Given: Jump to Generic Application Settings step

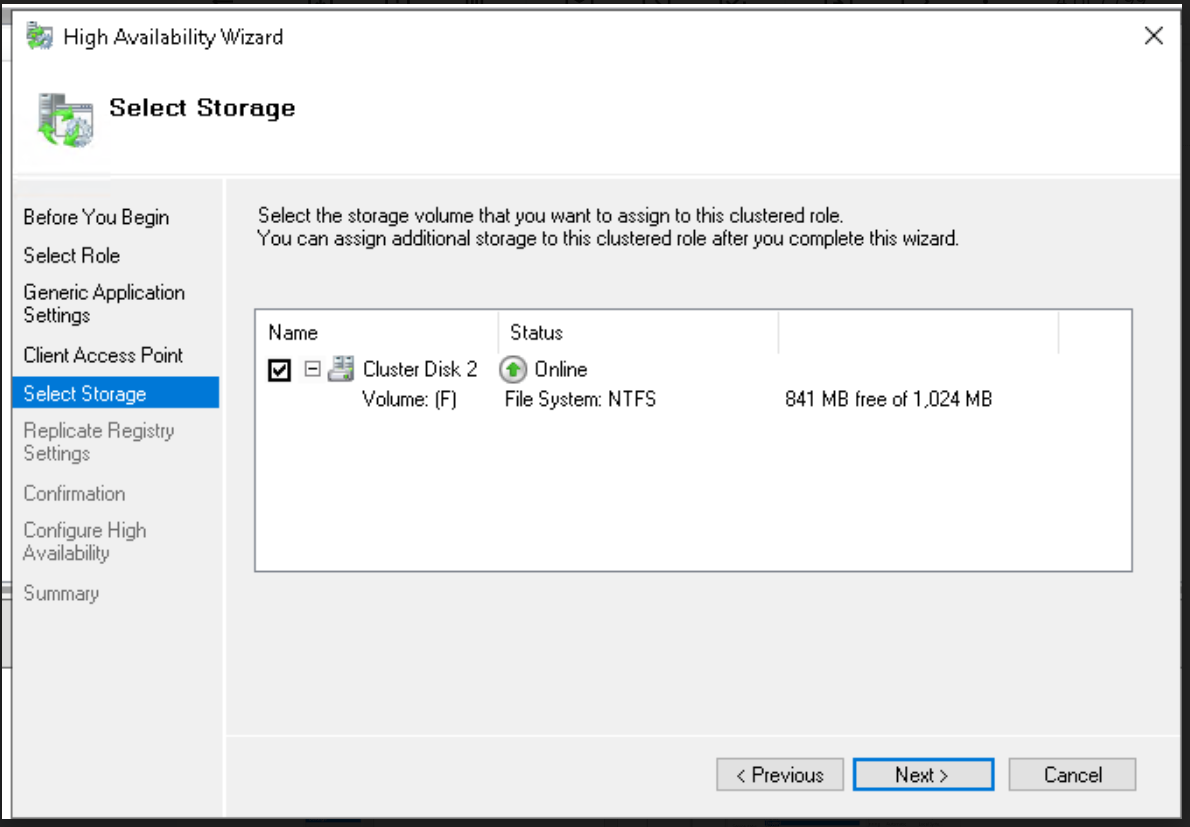Looking at the screenshot, I should (104, 303).
